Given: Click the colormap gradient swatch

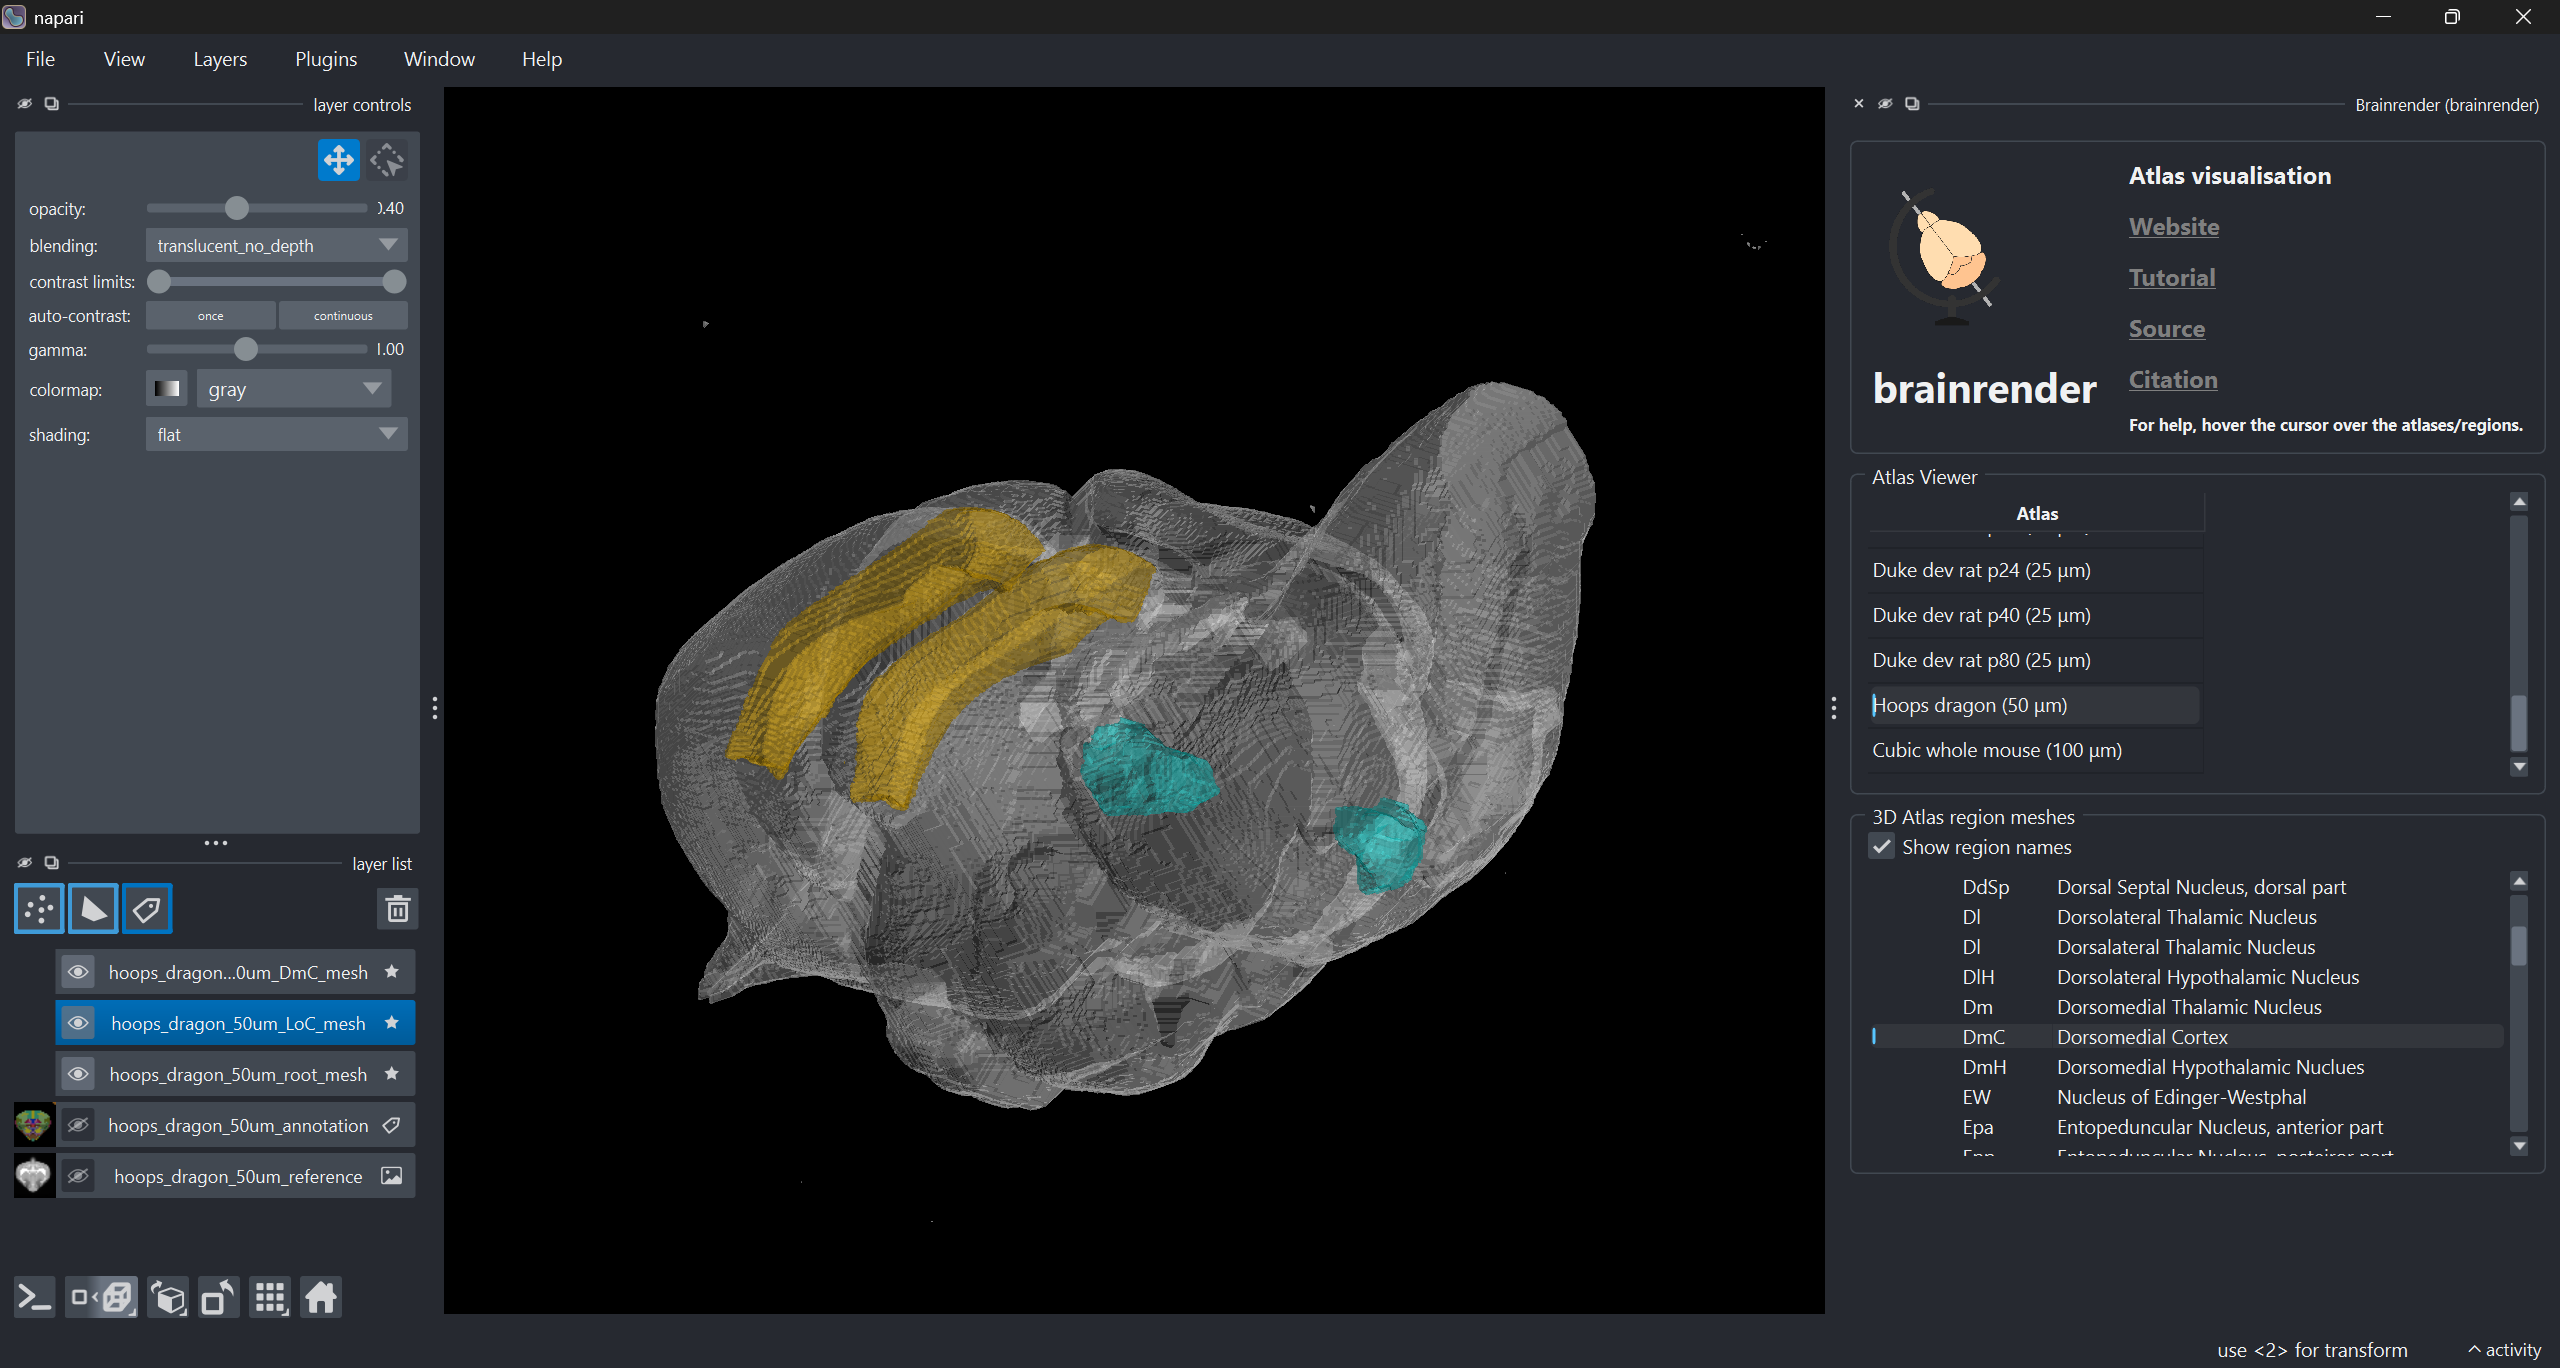Looking at the screenshot, I should pos(167,389).
